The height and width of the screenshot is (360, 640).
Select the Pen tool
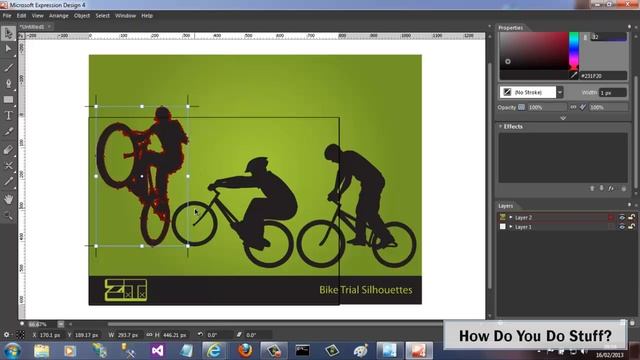tap(8, 84)
